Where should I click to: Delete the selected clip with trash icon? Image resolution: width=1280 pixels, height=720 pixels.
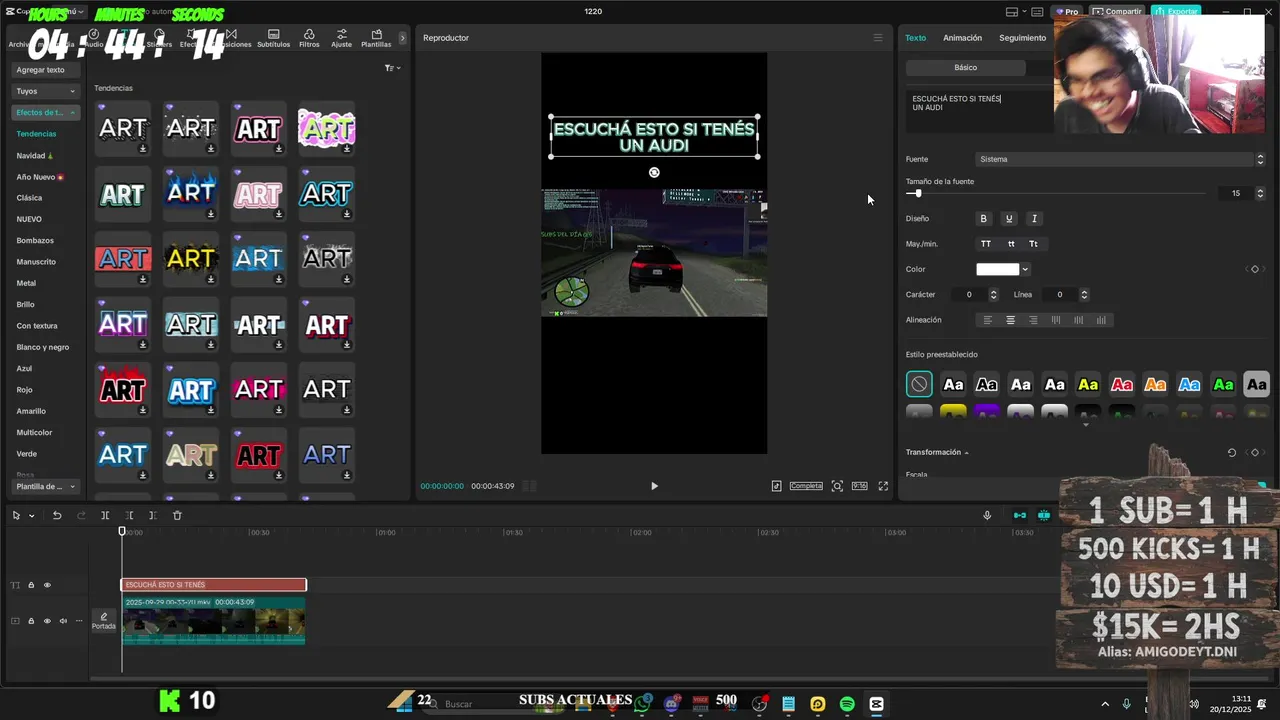(177, 515)
